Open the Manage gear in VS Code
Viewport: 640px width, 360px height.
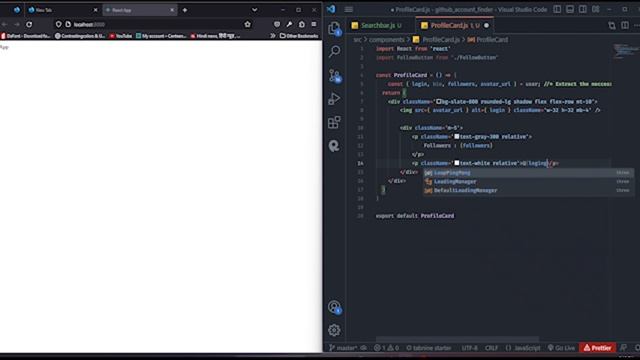pos(334,330)
